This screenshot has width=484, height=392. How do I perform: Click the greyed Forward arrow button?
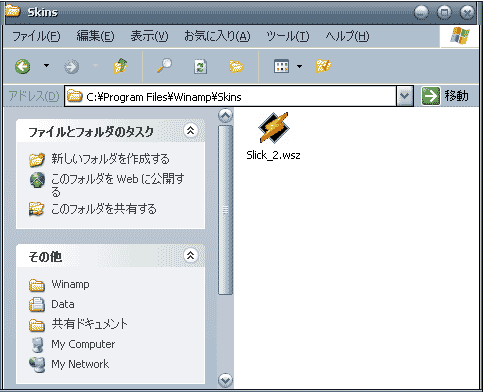point(72,66)
